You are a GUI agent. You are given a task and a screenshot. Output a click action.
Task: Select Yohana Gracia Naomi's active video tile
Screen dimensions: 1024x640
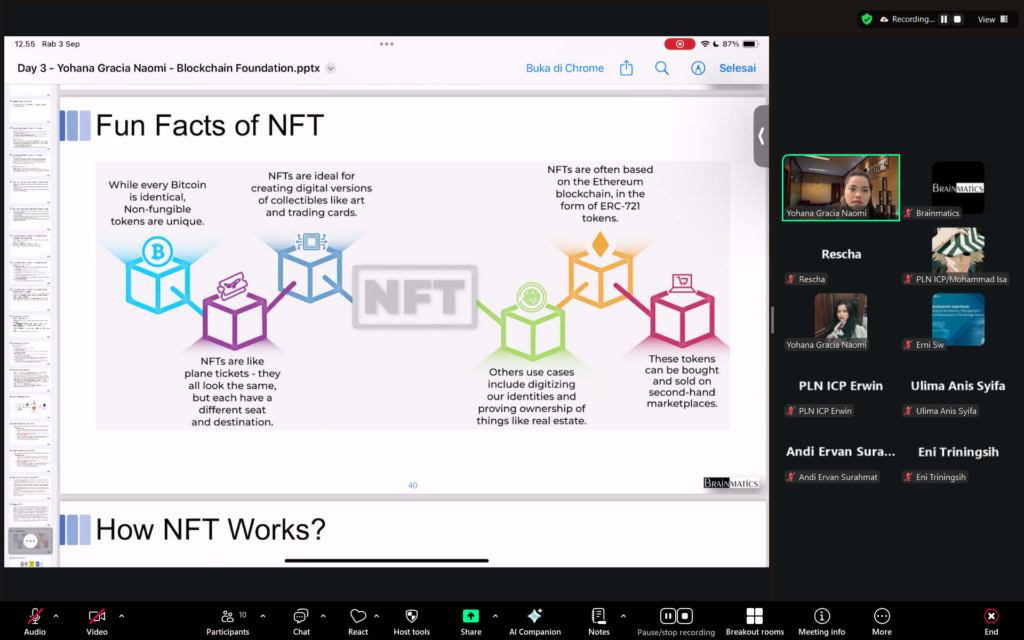(x=840, y=187)
